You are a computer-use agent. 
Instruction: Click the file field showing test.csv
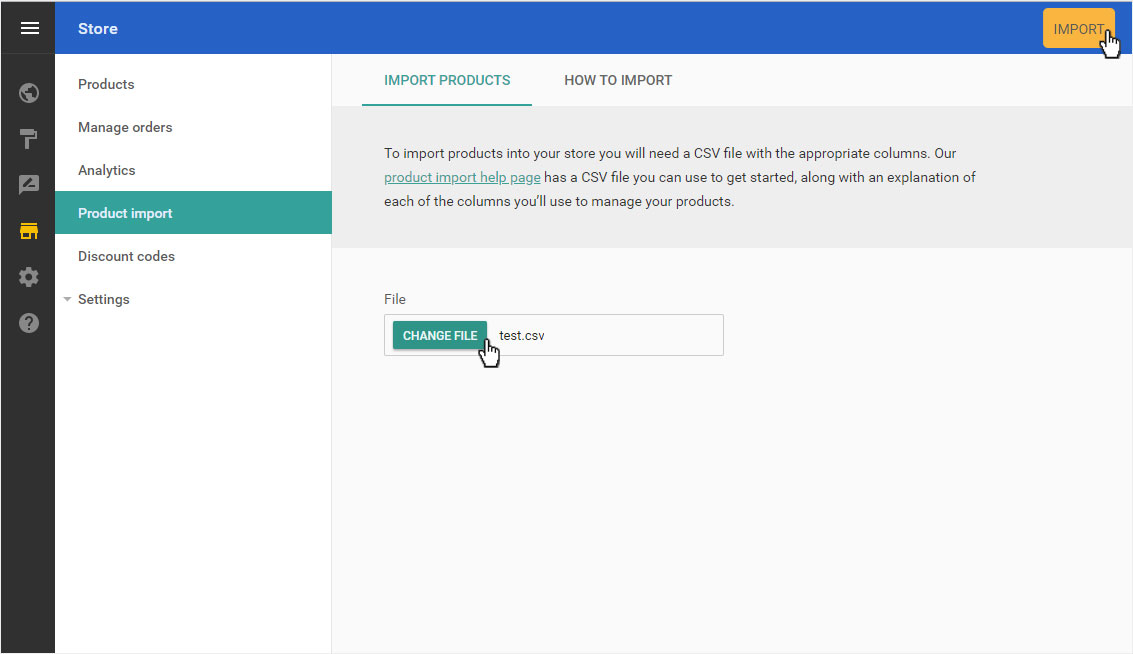click(553, 335)
